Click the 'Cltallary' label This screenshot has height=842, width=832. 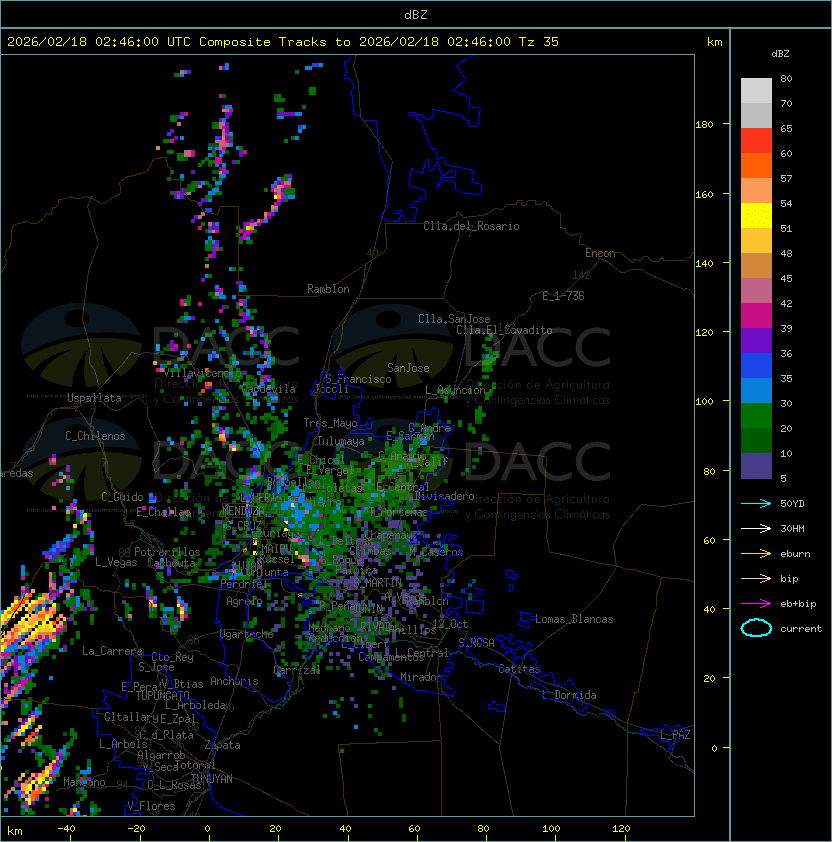point(131,717)
